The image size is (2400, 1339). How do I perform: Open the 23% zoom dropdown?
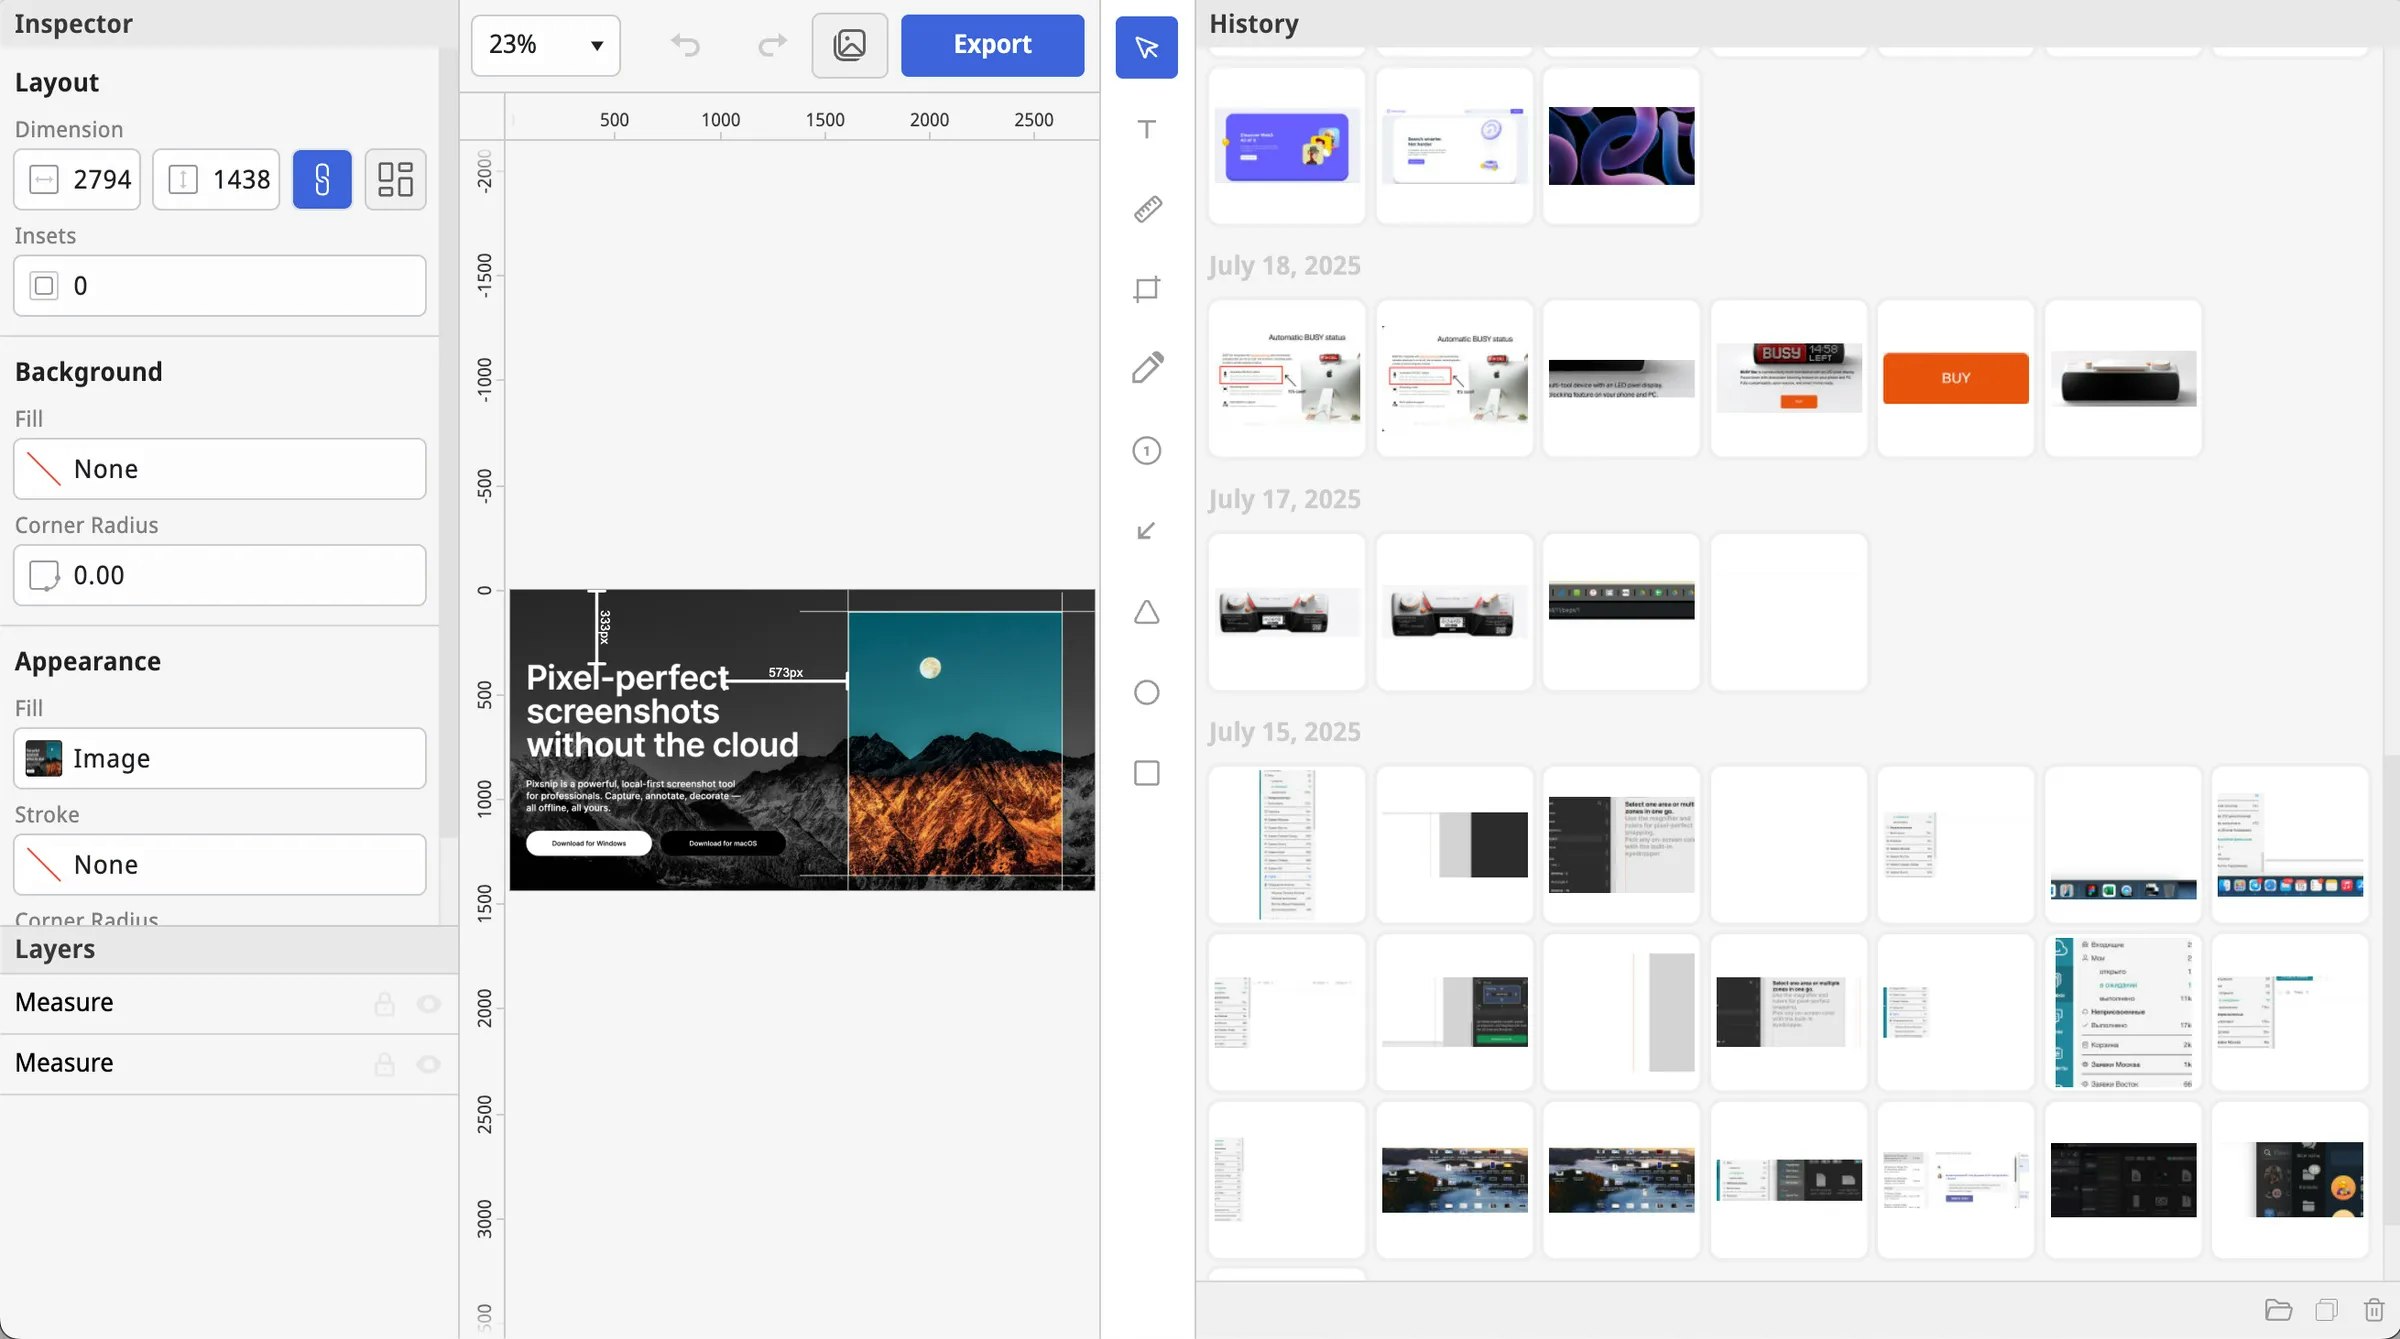tap(545, 45)
